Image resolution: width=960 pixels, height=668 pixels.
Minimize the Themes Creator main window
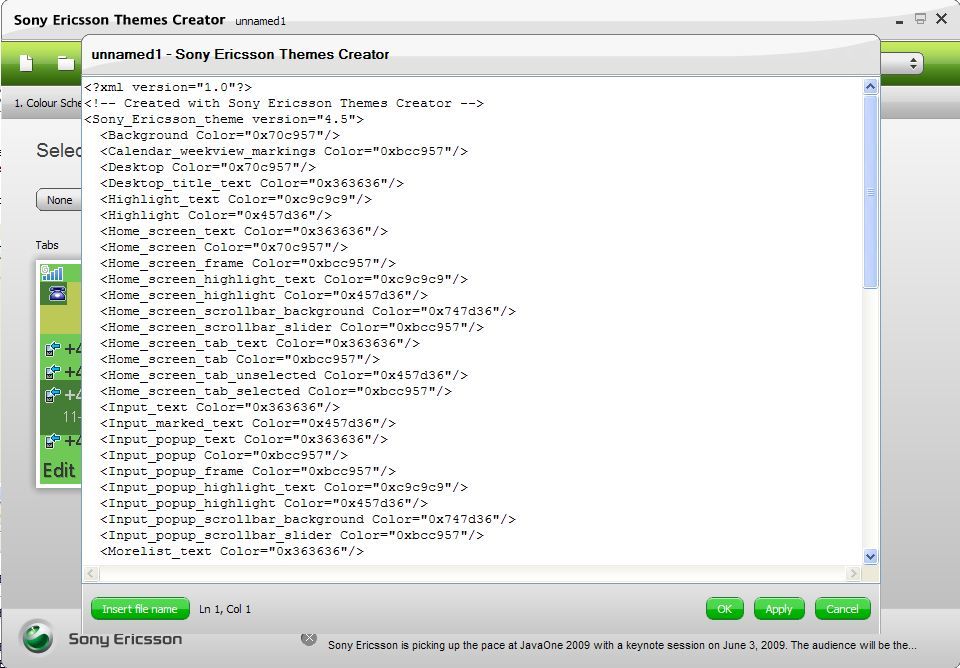pos(899,21)
